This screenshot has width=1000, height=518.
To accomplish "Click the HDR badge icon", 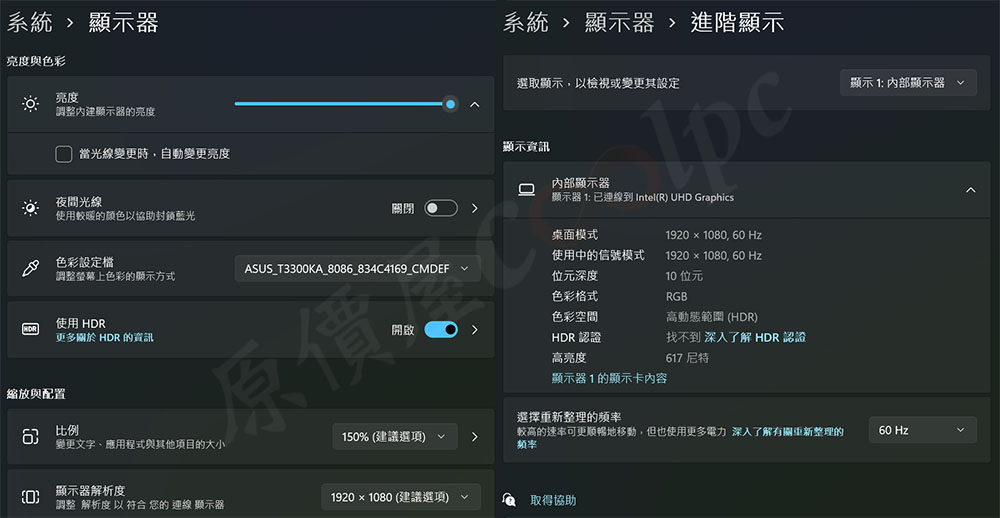I will (x=31, y=330).
